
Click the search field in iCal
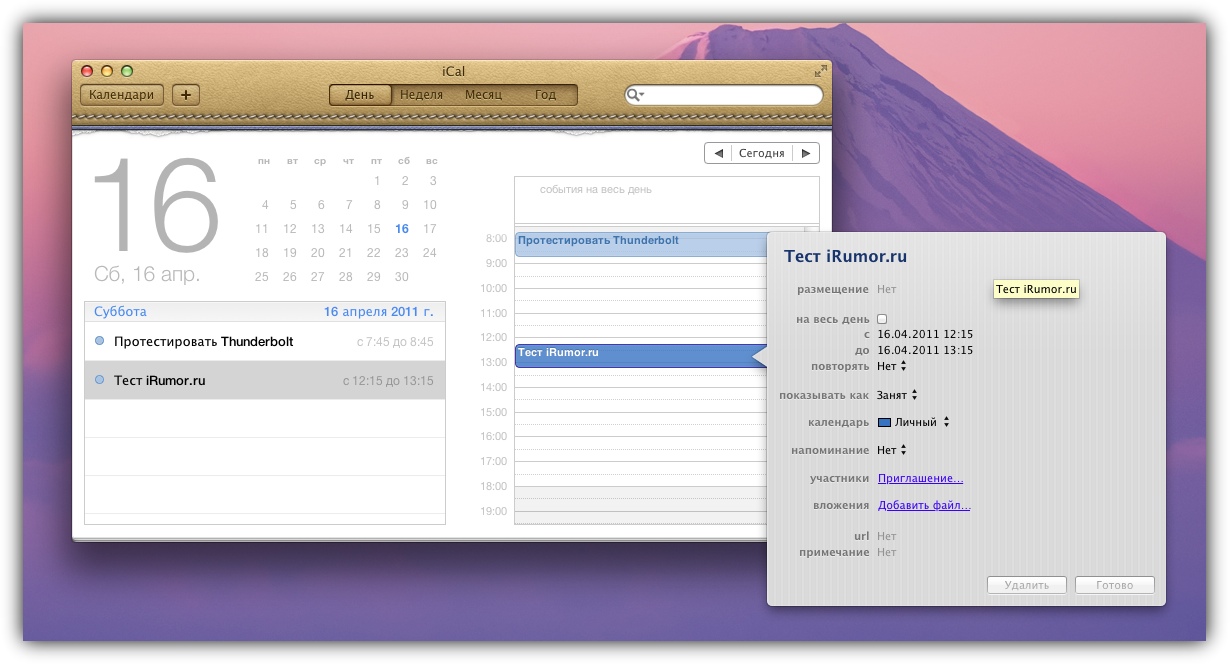723,95
